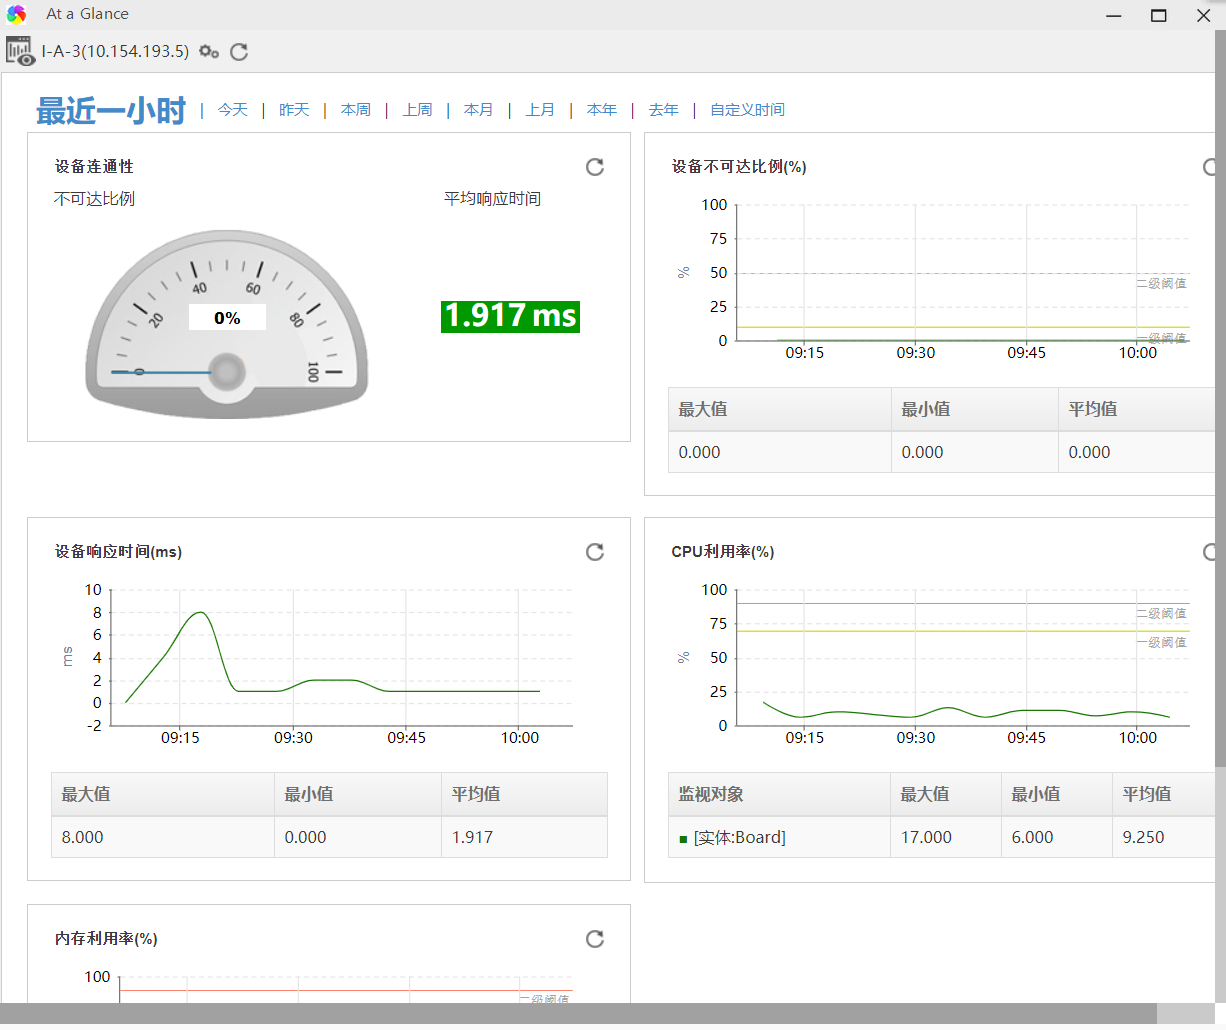Refresh the CPU利用率(%) panel

(x=1210, y=552)
